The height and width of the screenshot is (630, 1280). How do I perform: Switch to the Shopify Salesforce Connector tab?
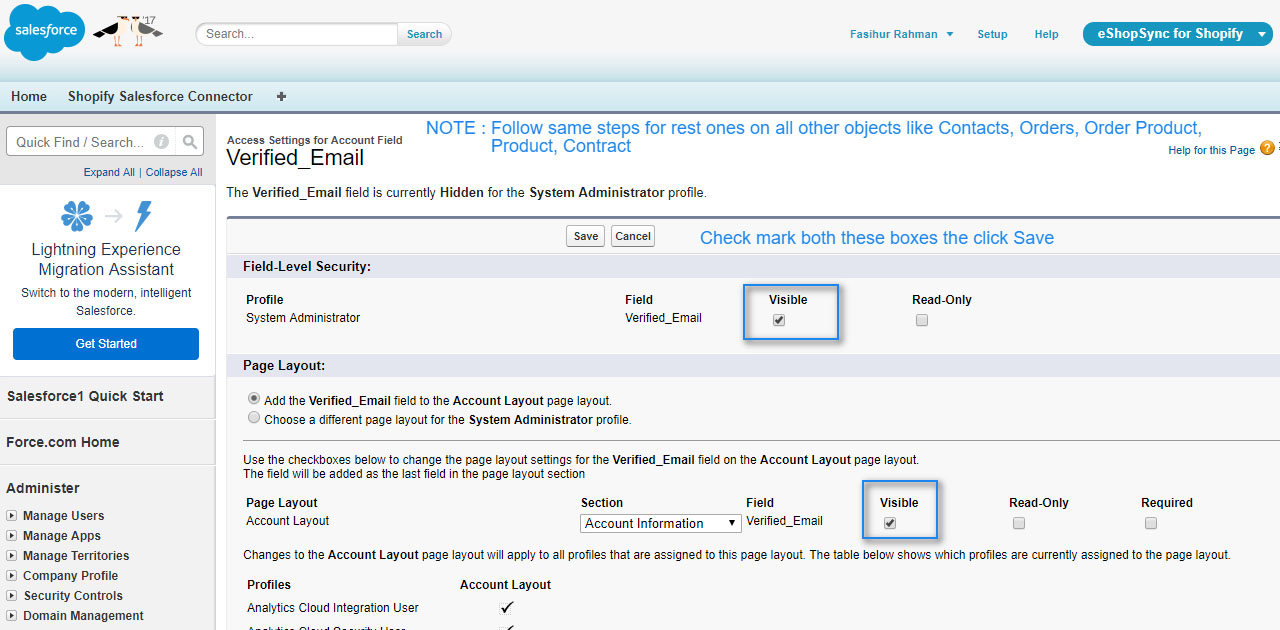(160, 97)
